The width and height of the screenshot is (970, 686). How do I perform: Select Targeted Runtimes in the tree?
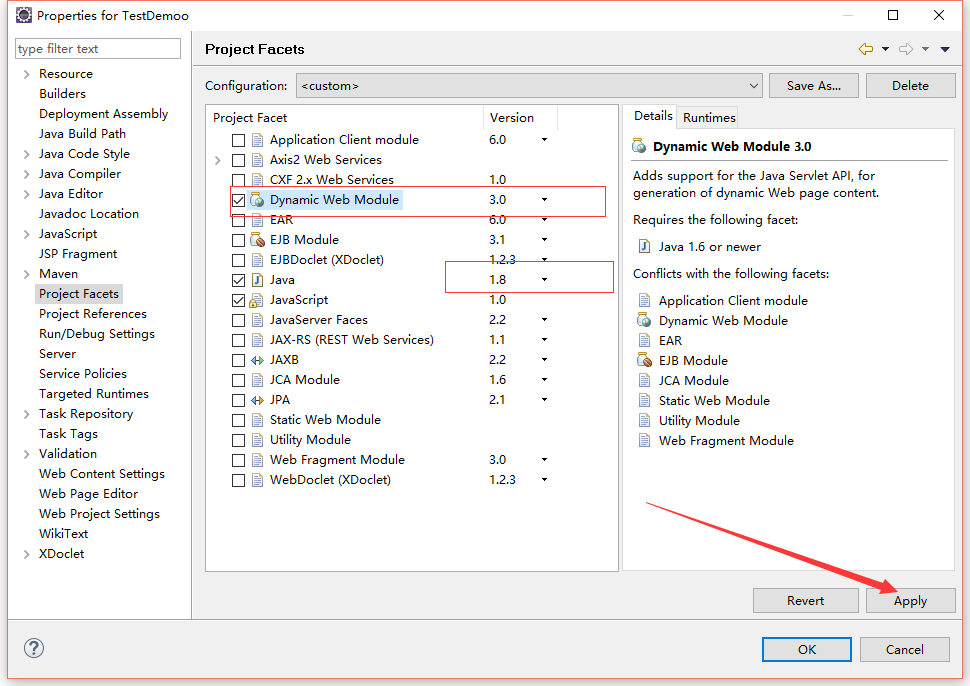(x=93, y=394)
